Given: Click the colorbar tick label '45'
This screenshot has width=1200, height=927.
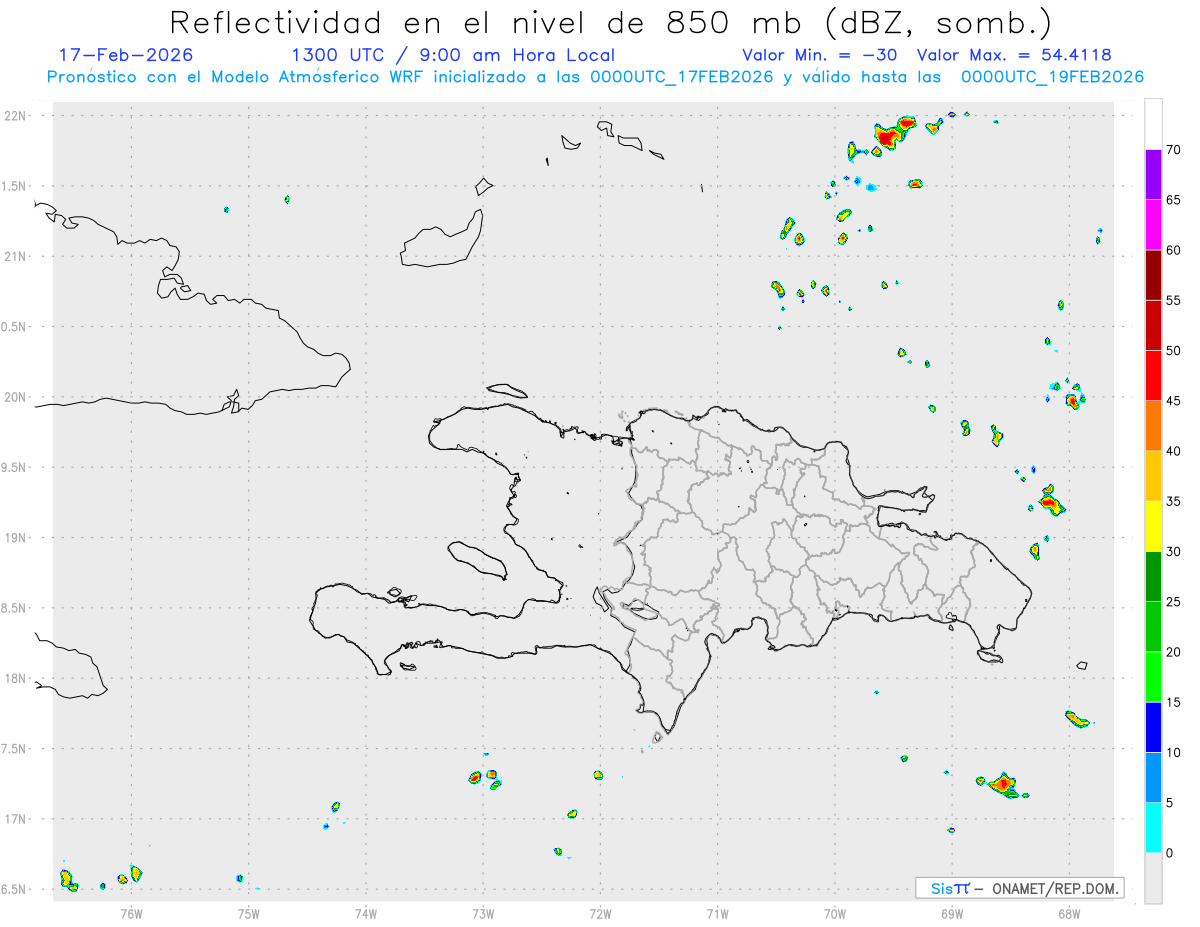Looking at the screenshot, I should [x=1173, y=401].
